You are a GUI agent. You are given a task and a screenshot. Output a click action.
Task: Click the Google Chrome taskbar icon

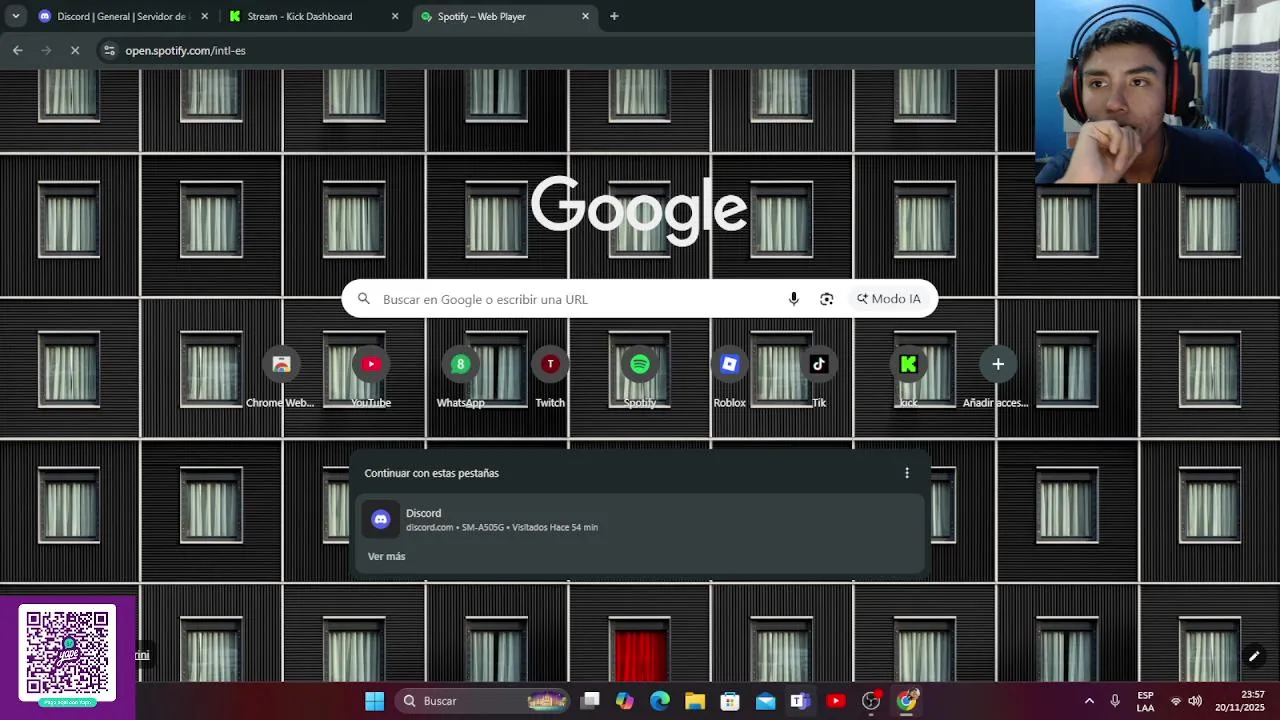[x=907, y=701]
